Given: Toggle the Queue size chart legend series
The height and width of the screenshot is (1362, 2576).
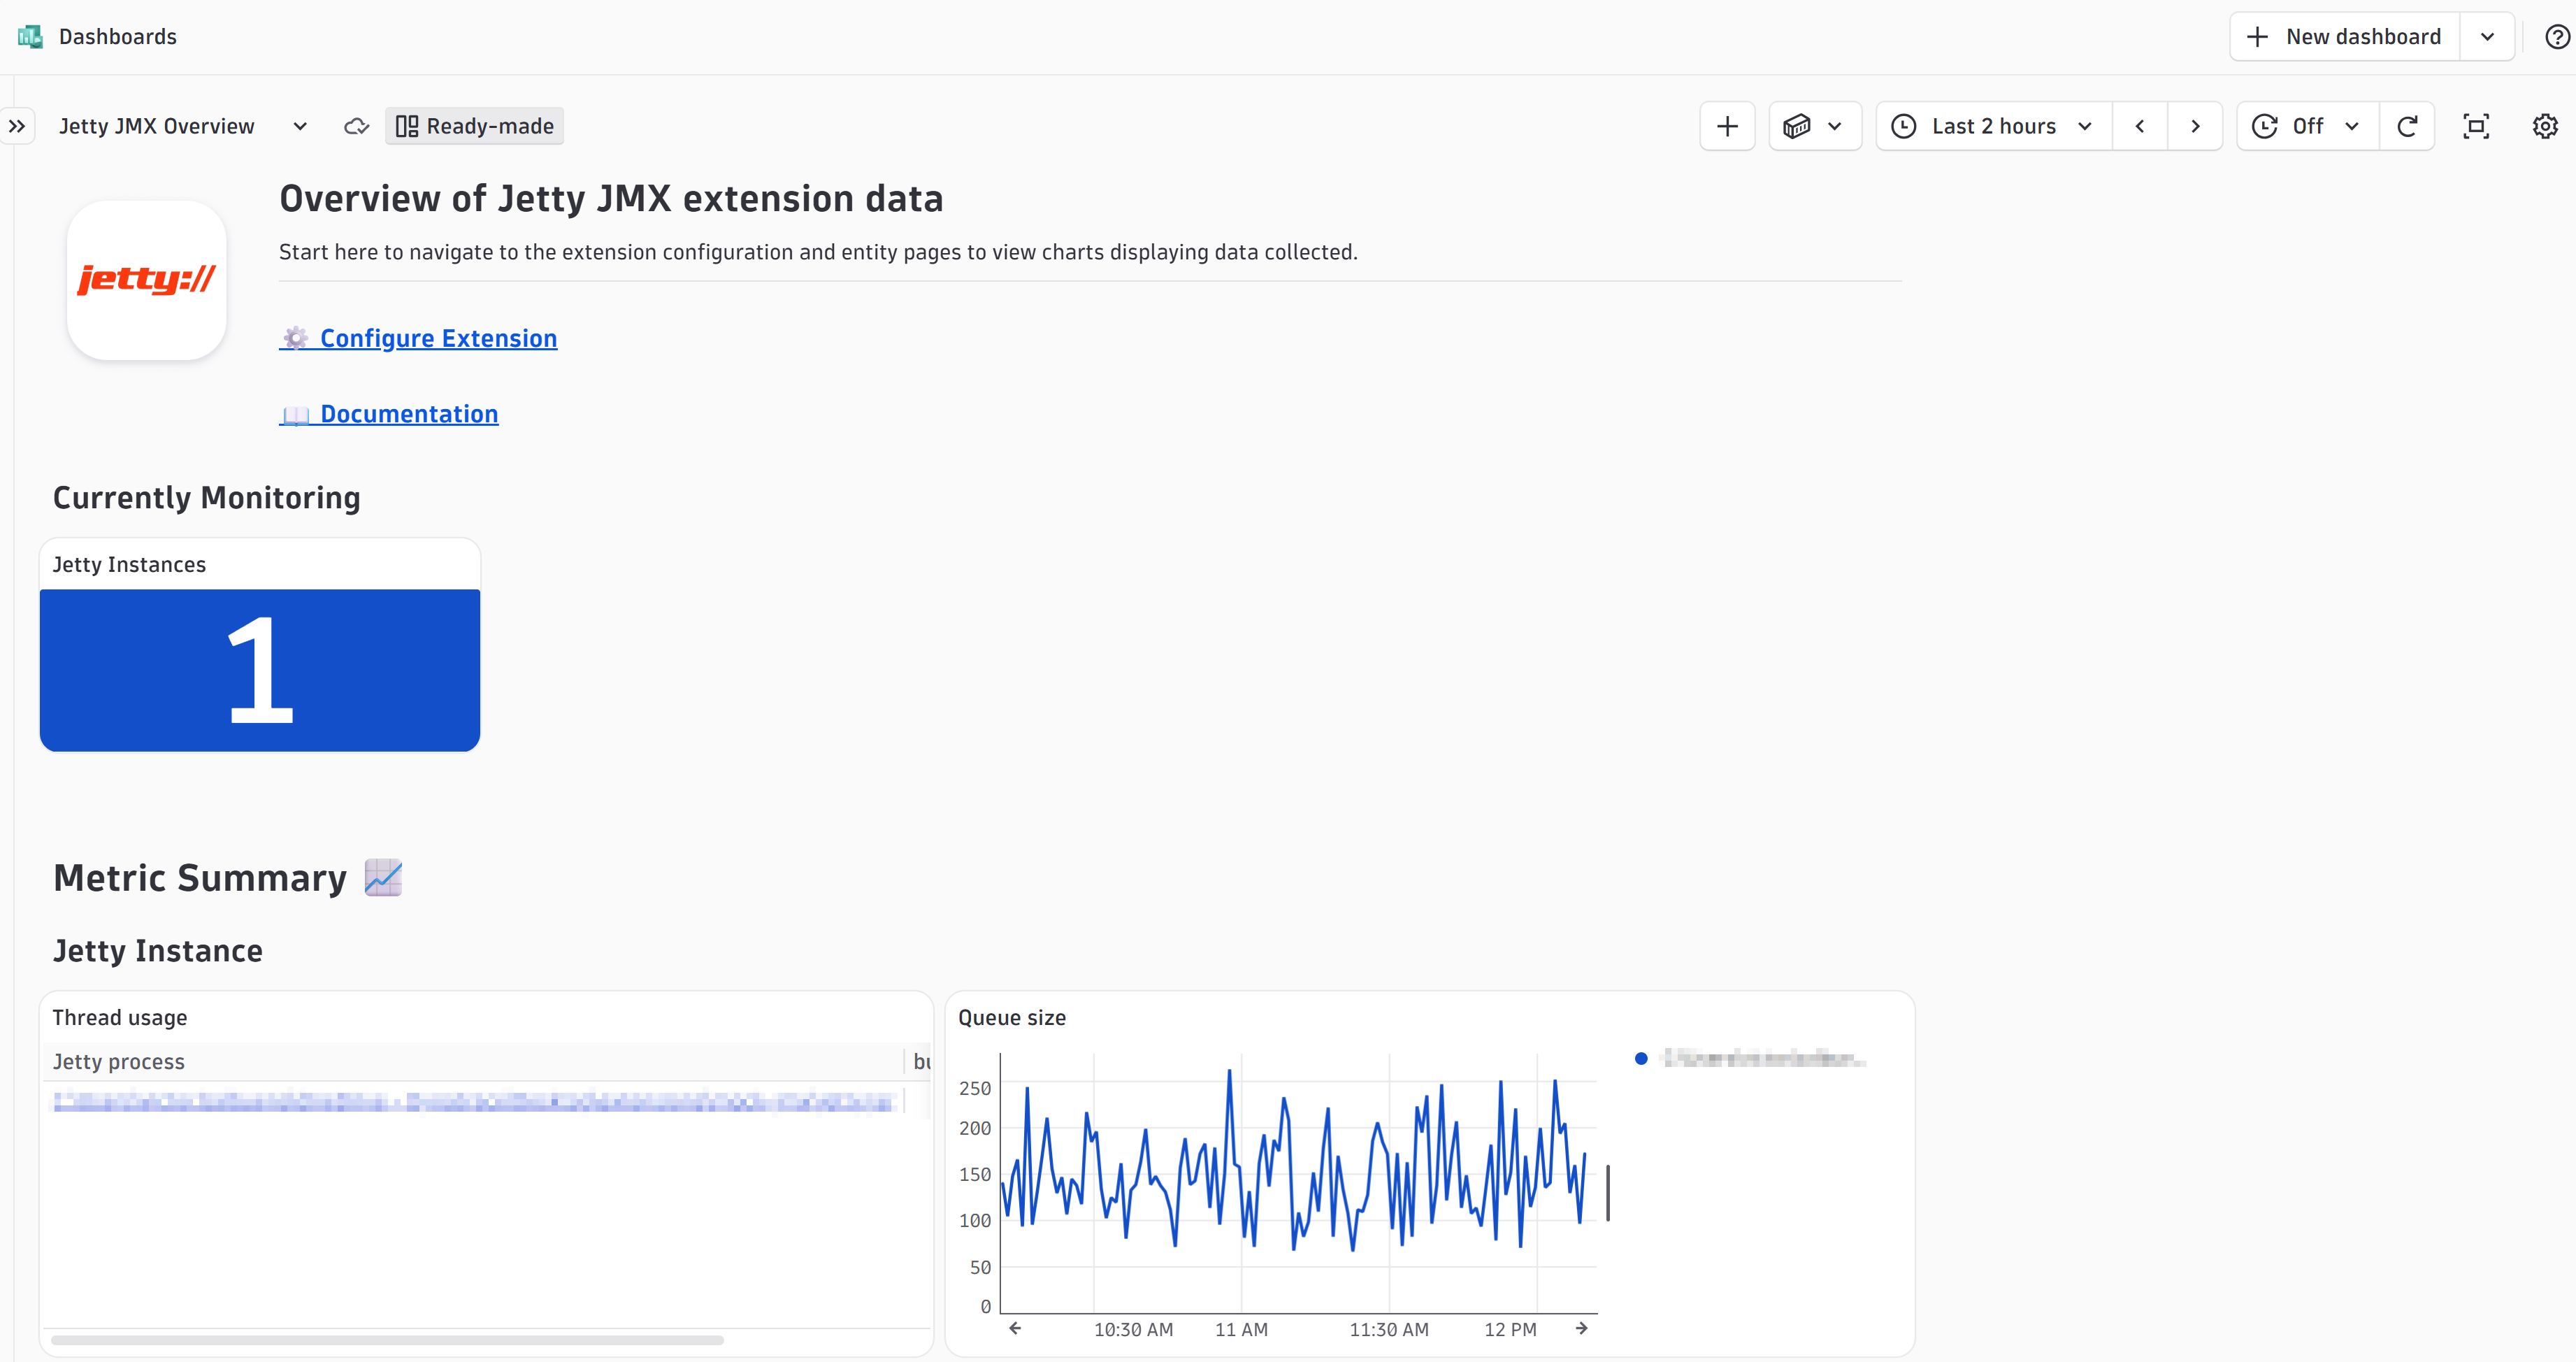Looking at the screenshot, I should click(x=1751, y=1058).
